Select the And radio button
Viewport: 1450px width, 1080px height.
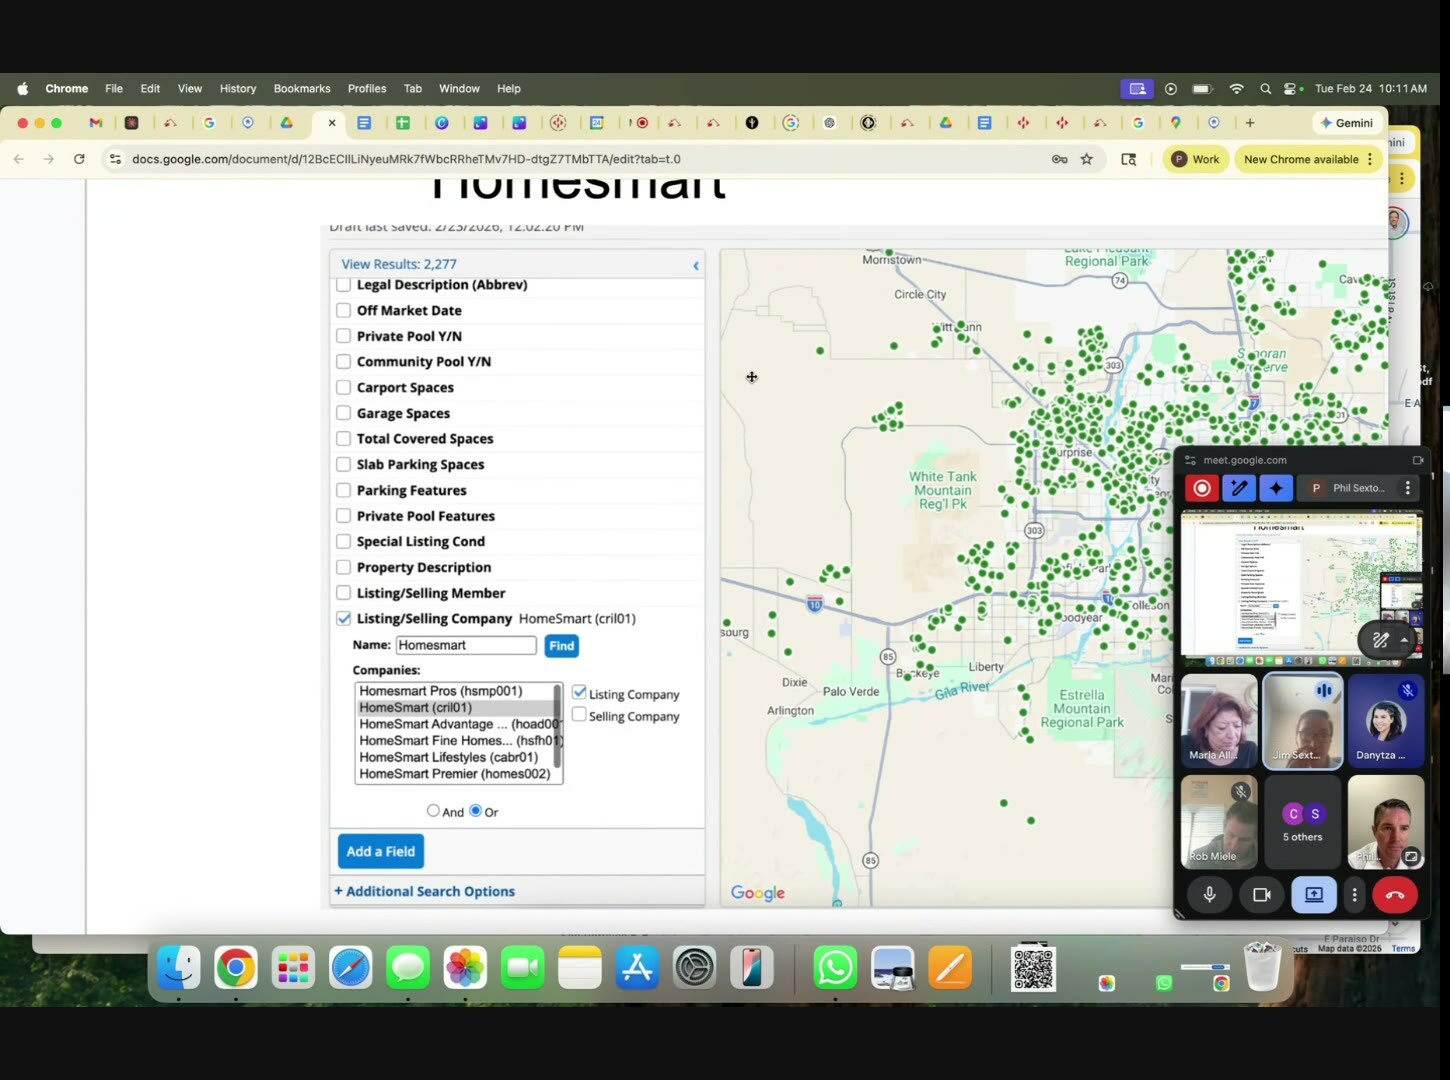point(433,811)
